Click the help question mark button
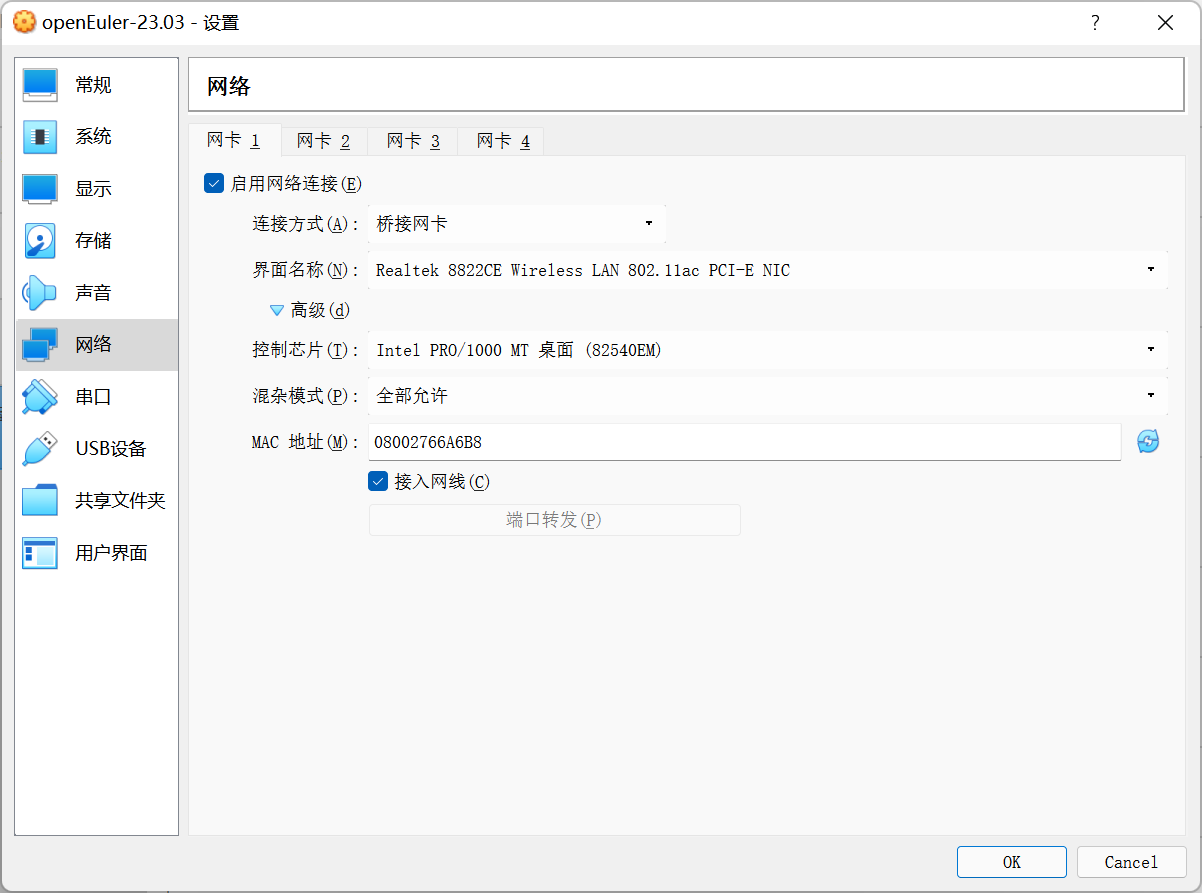This screenshot has width=1202, height=893. click(x=1095, y=23)
